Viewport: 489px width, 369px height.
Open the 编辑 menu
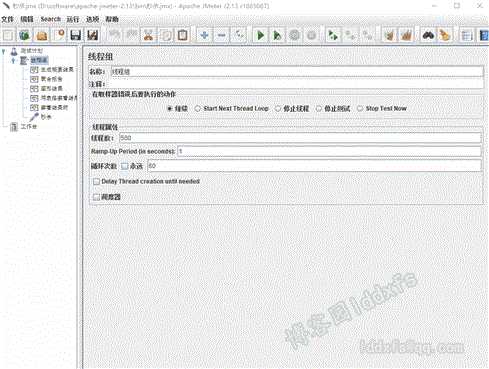click(27, 19)
